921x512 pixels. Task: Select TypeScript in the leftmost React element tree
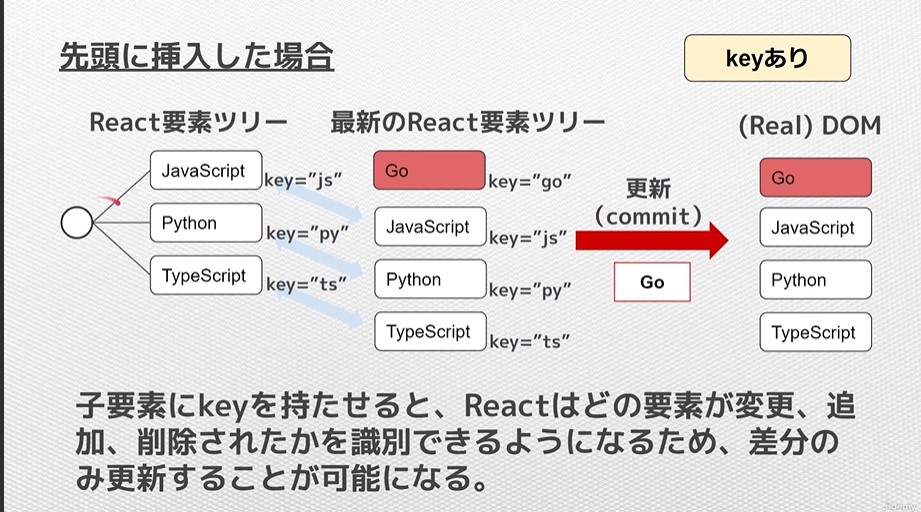205,276
